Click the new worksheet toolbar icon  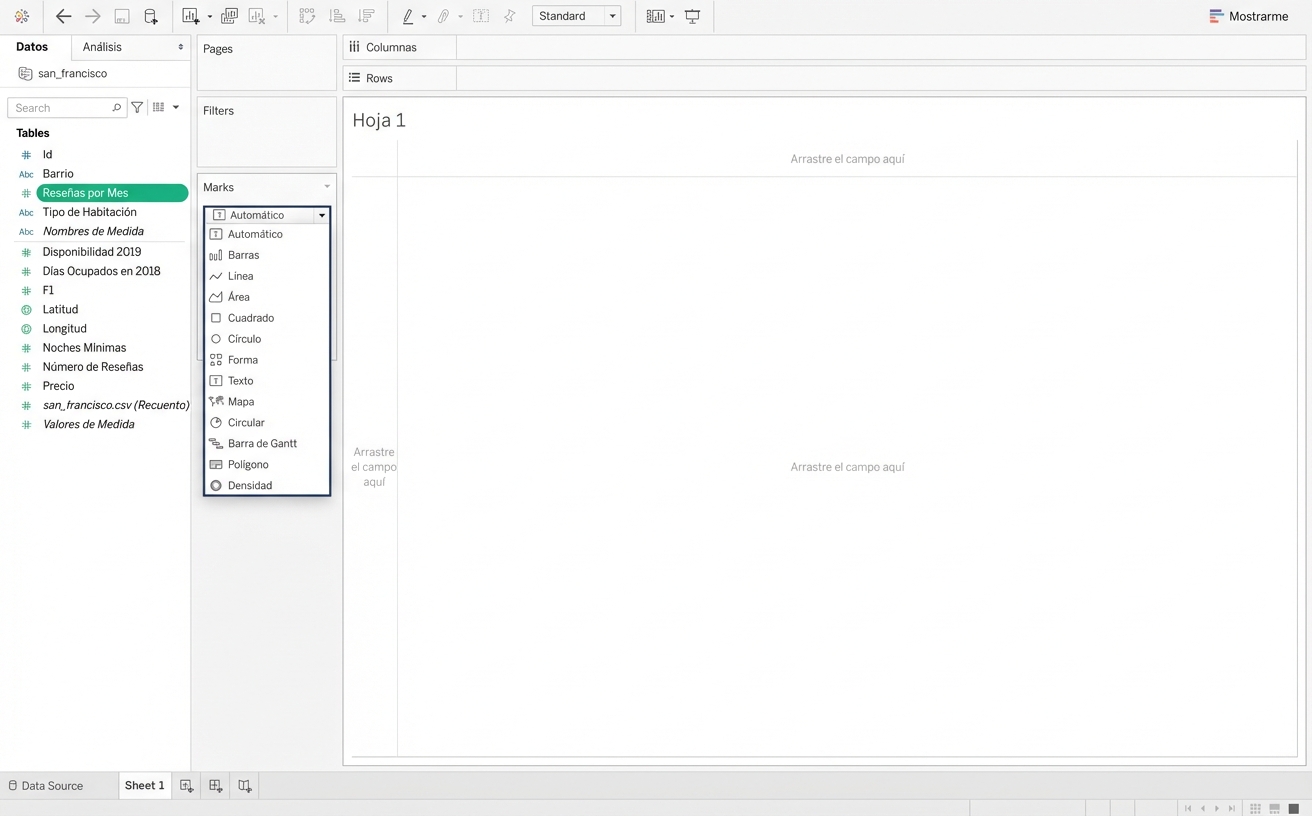[x=191, y=16]
